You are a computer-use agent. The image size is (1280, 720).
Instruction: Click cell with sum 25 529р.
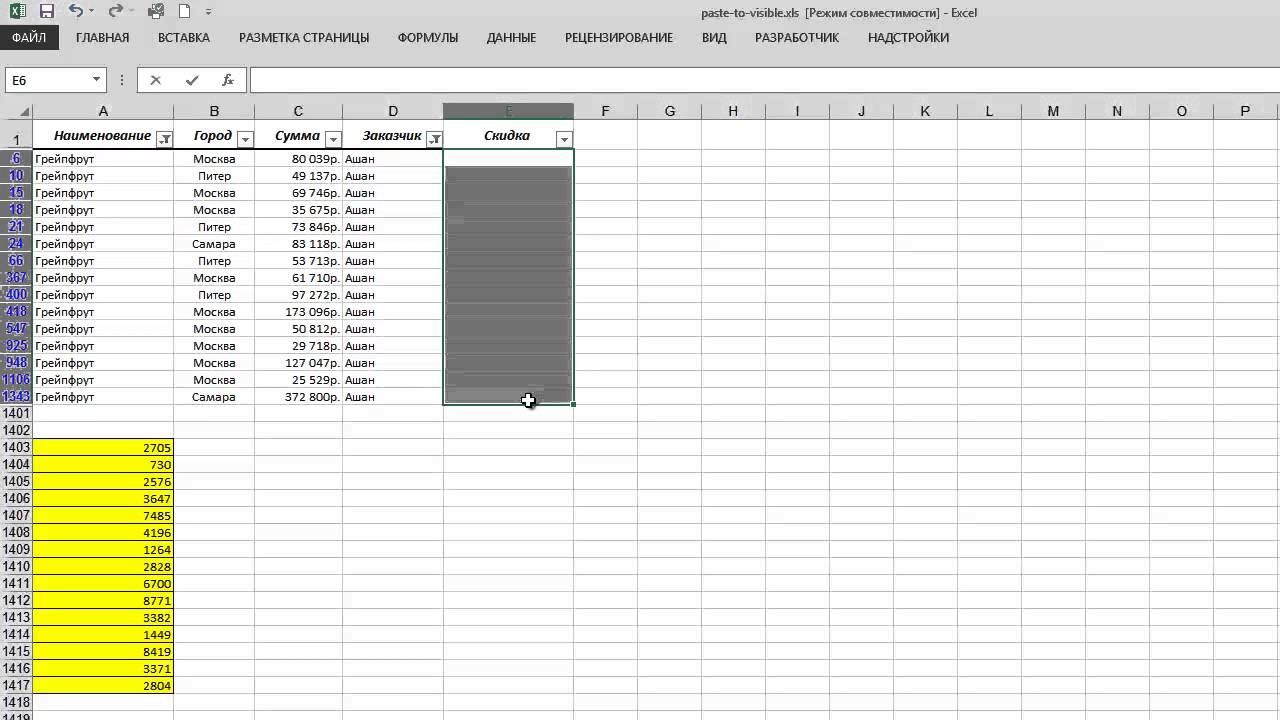click(298, 380)
